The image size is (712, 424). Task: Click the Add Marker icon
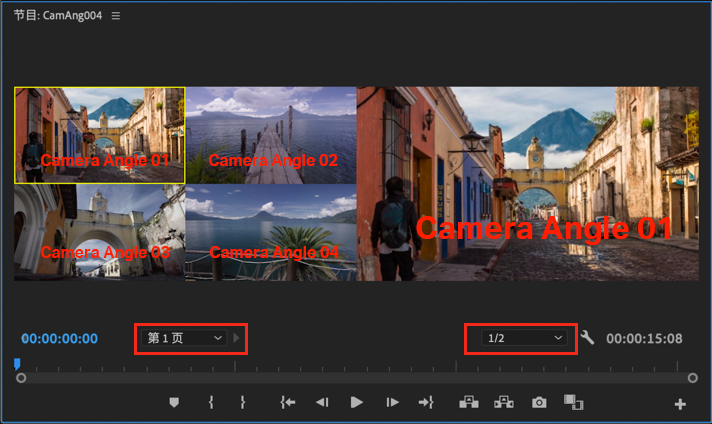point(174,402)
